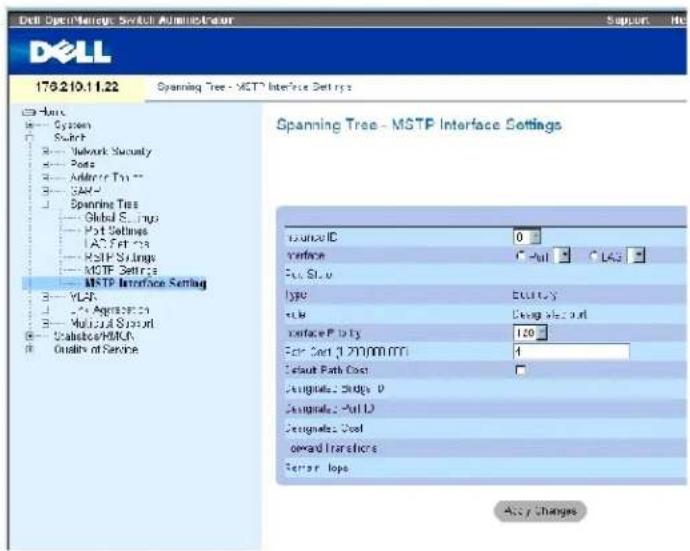The height and width of the screenshot is (551, 690).
Task: Open the Support link in the top bar
Action: coord(628,20)
